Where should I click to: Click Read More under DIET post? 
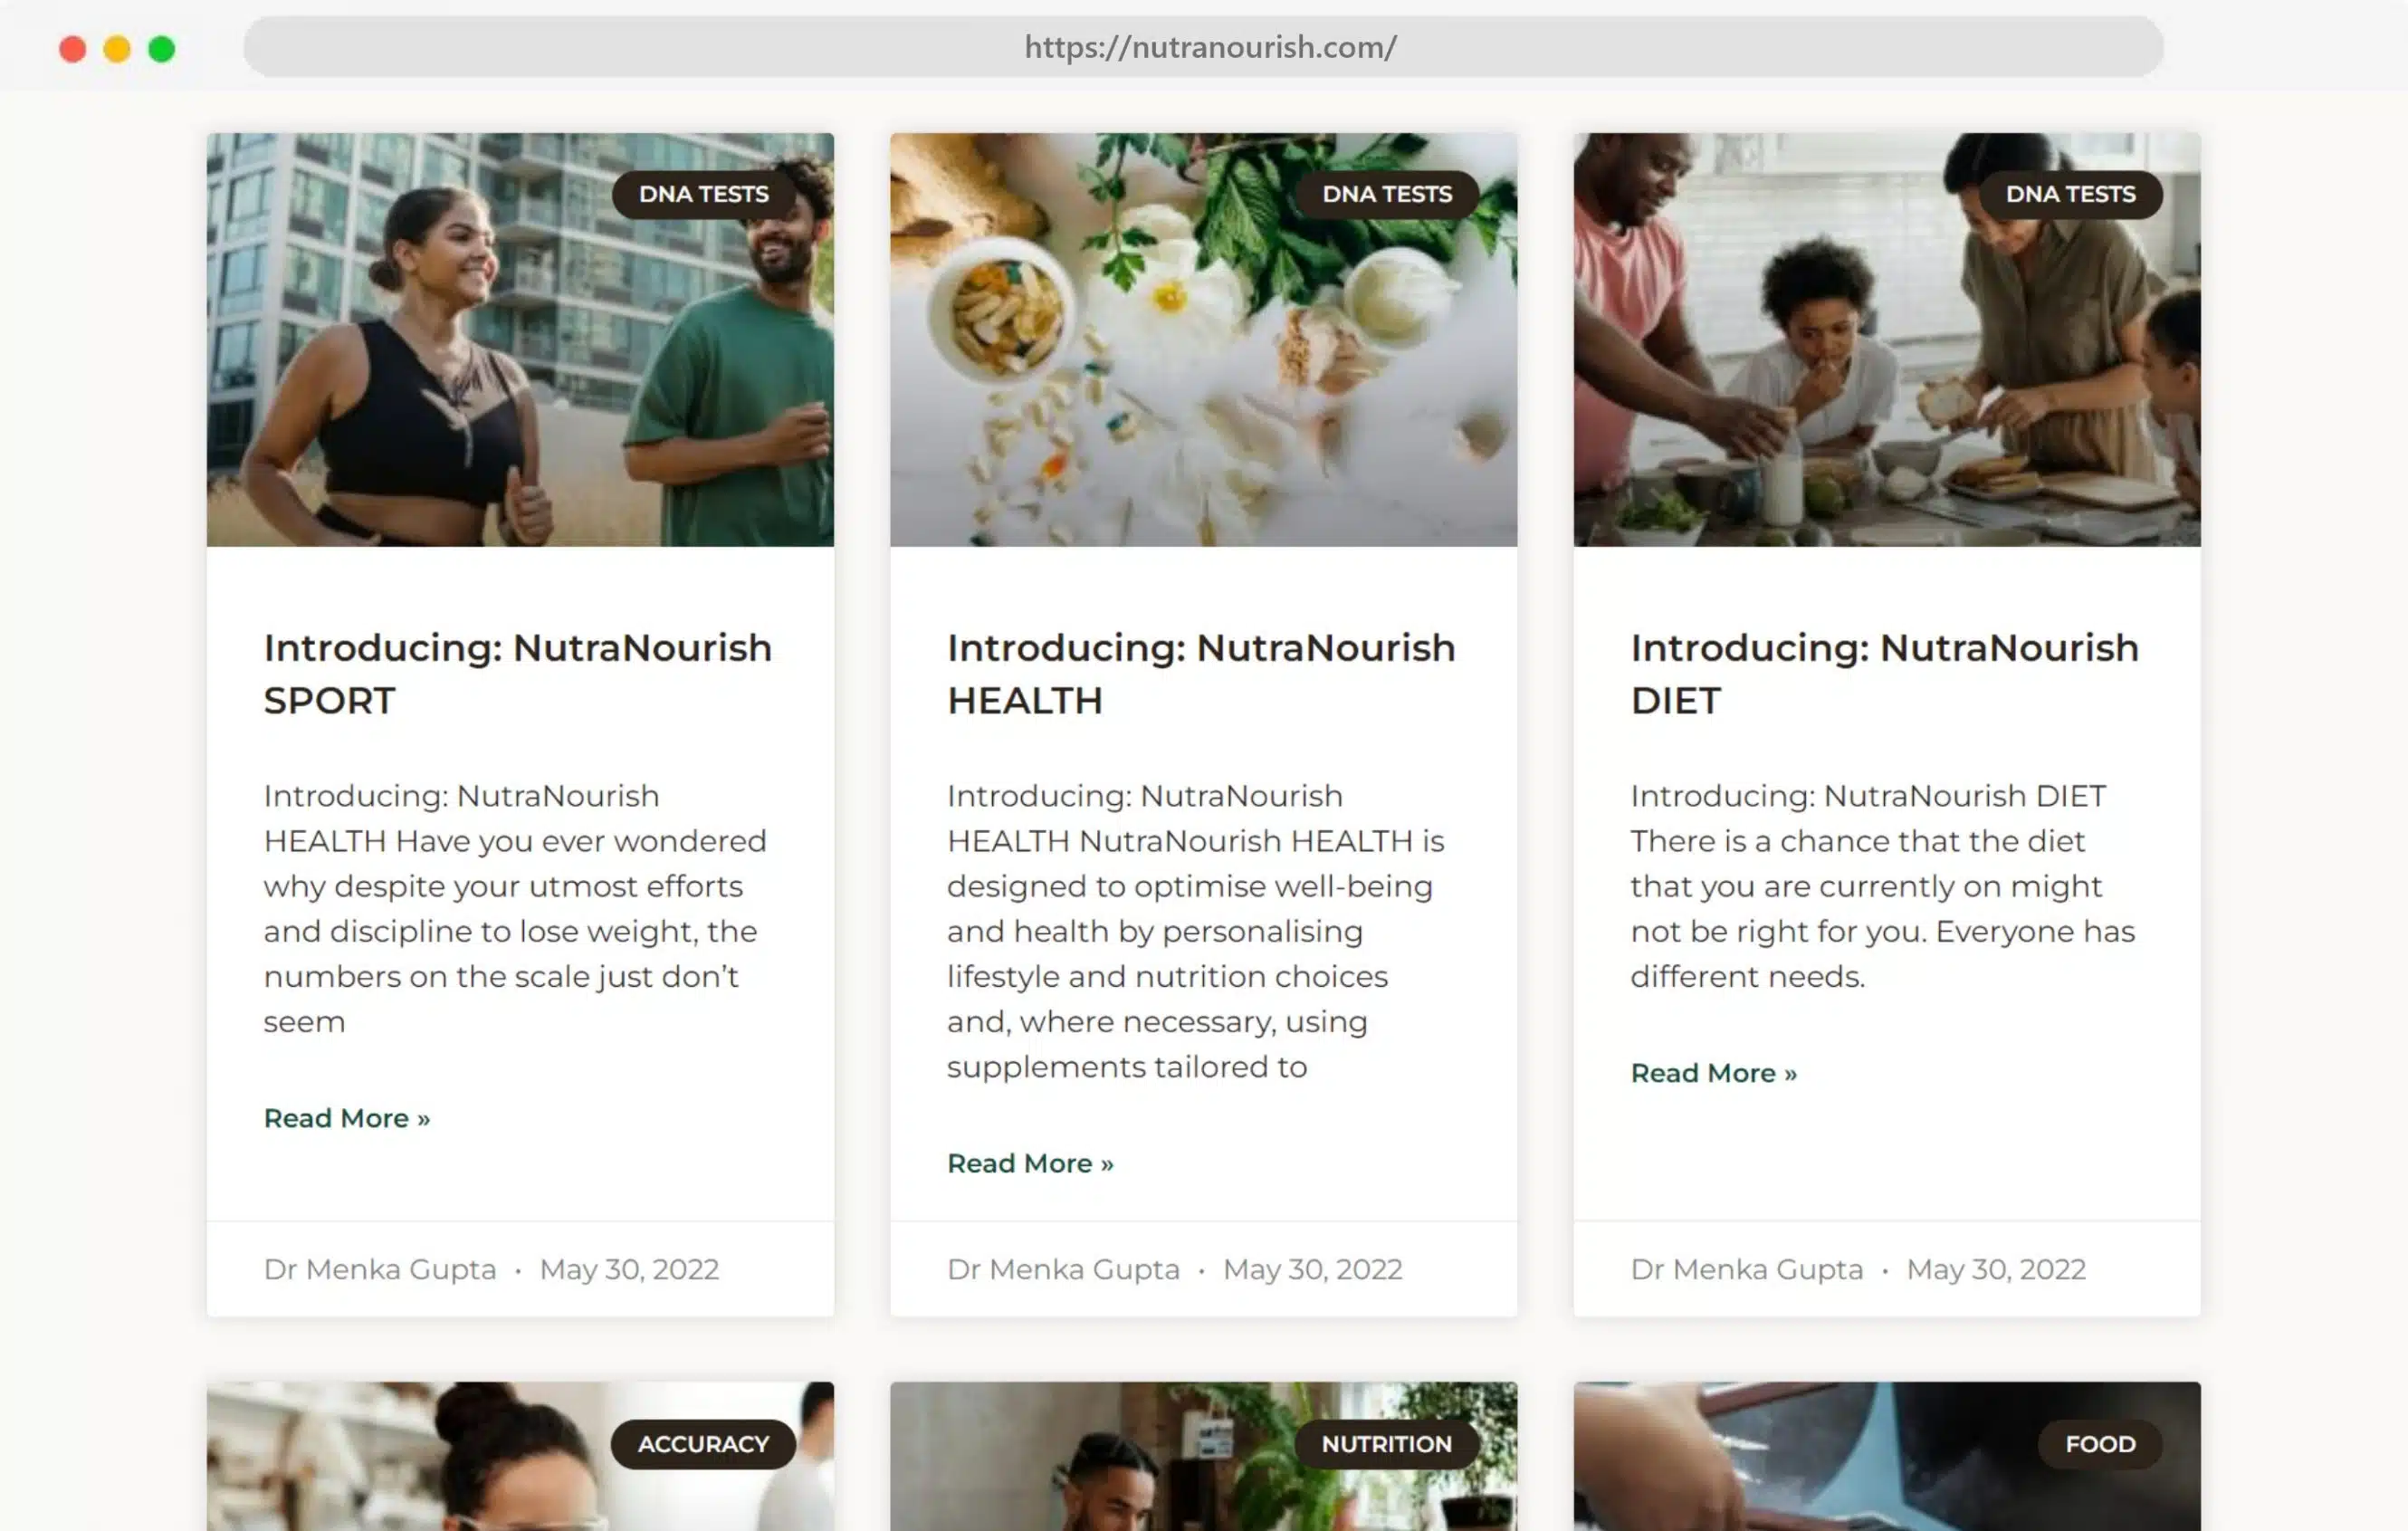[x=1713, y=1073]
